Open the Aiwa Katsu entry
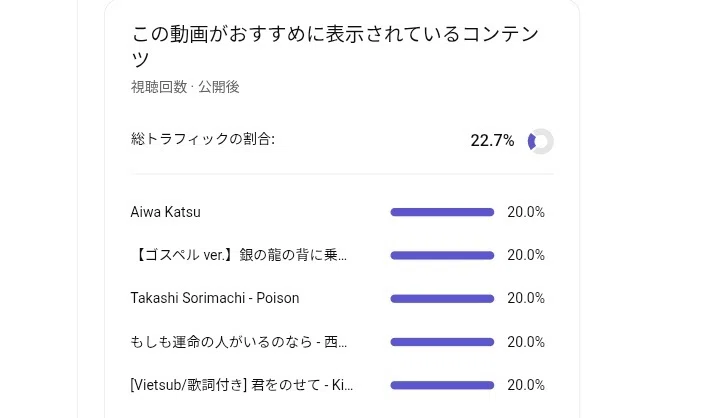 click(165, 212)
